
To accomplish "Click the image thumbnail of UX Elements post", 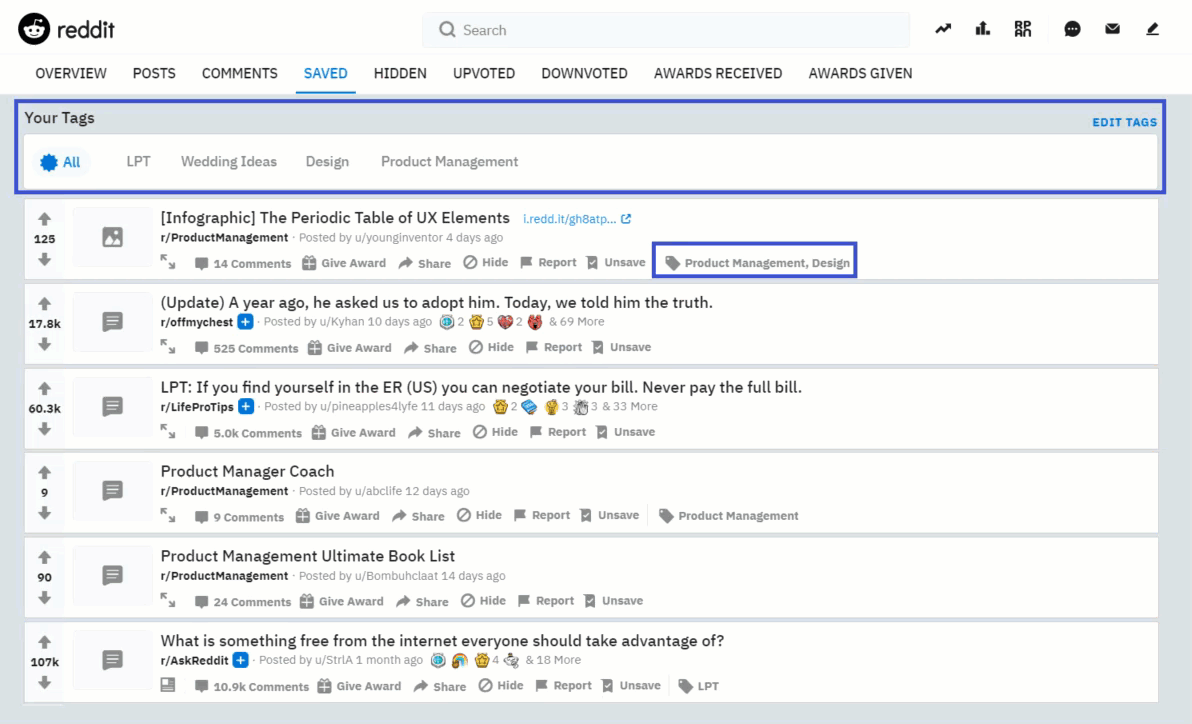I will tap(113, 237).
